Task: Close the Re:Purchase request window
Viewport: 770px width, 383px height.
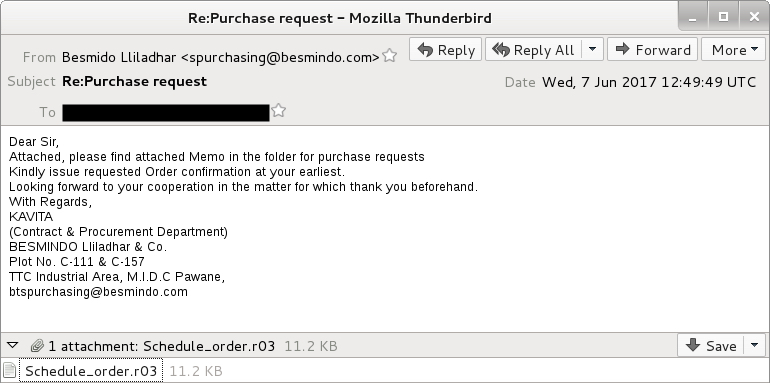Action: (x=754, y=18)
